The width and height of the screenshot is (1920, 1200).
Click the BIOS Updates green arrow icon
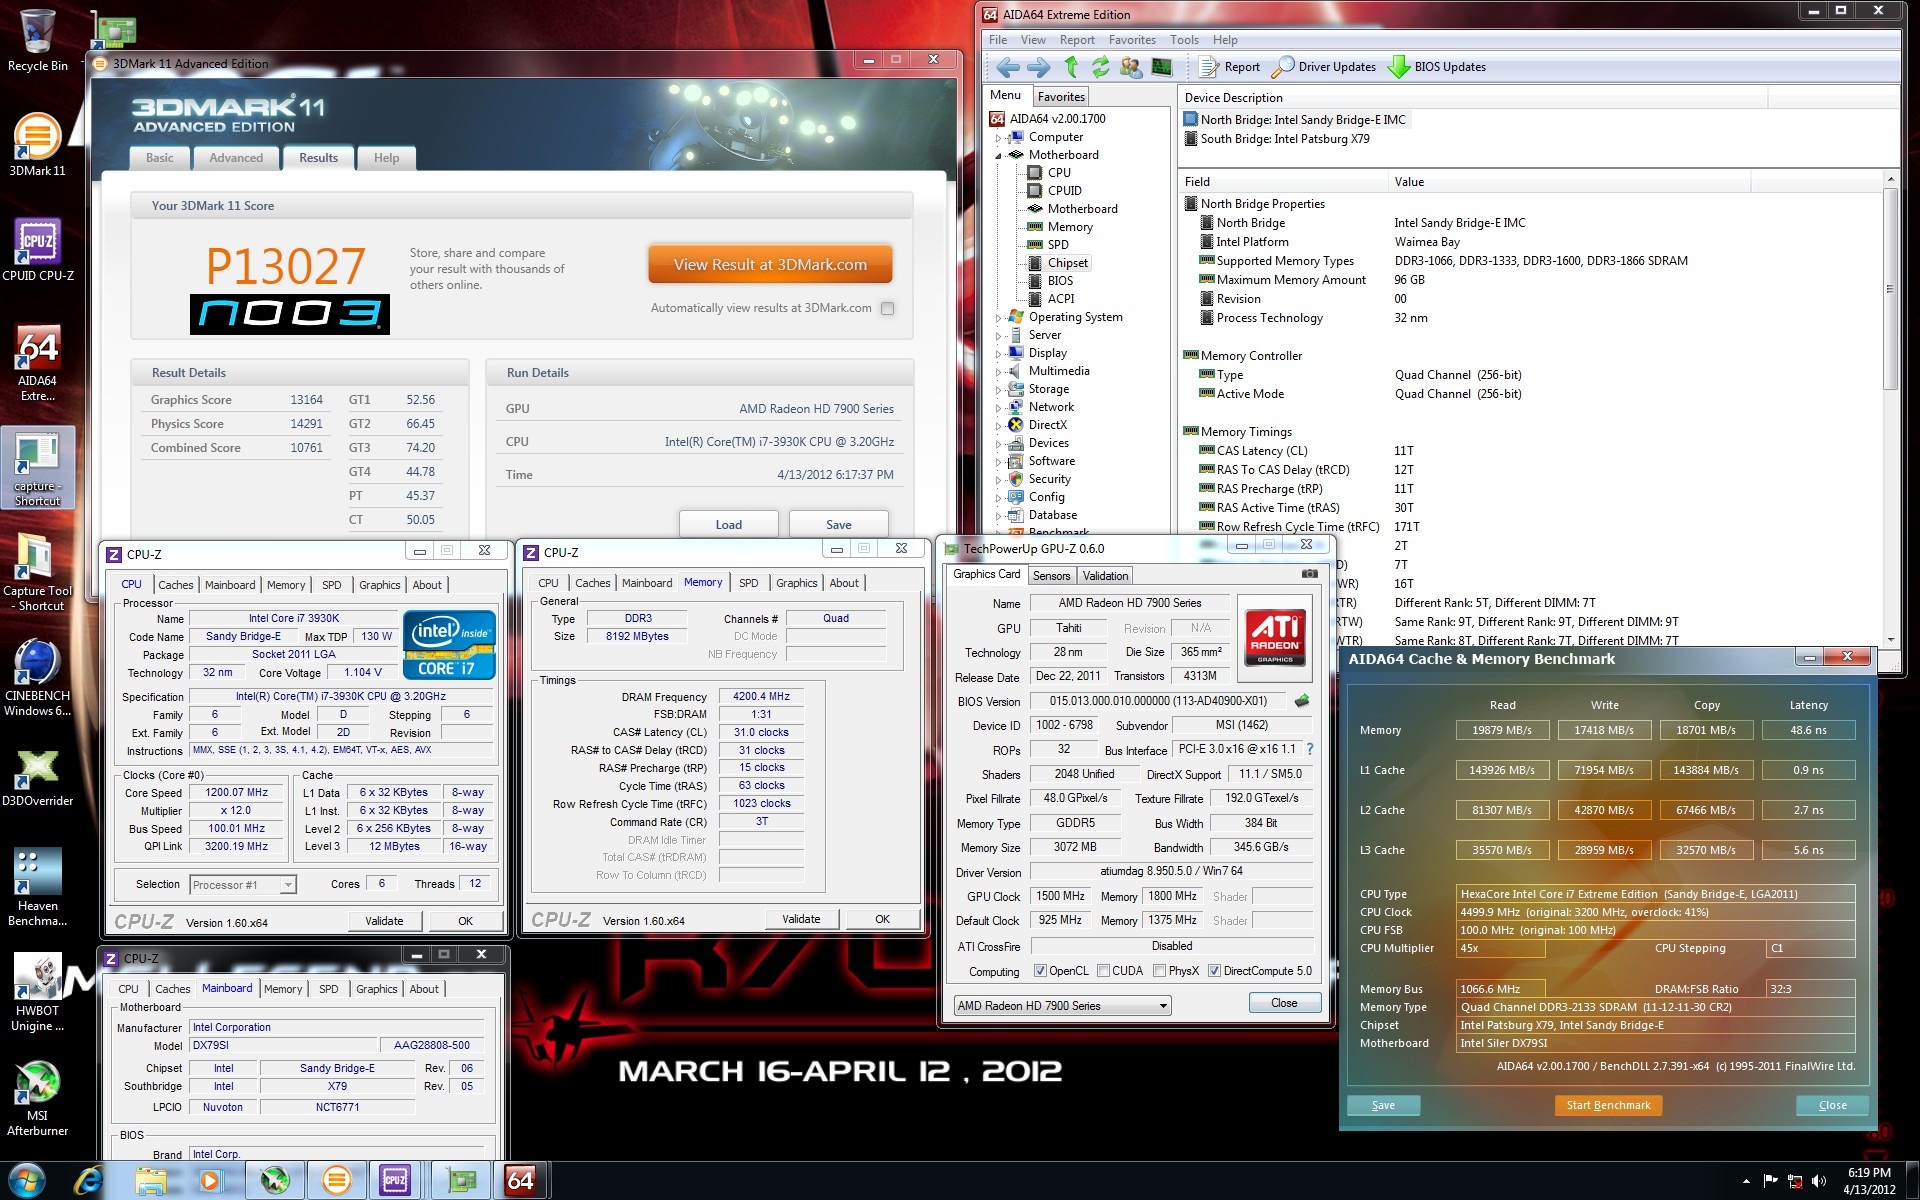(x=1399, y=67)
